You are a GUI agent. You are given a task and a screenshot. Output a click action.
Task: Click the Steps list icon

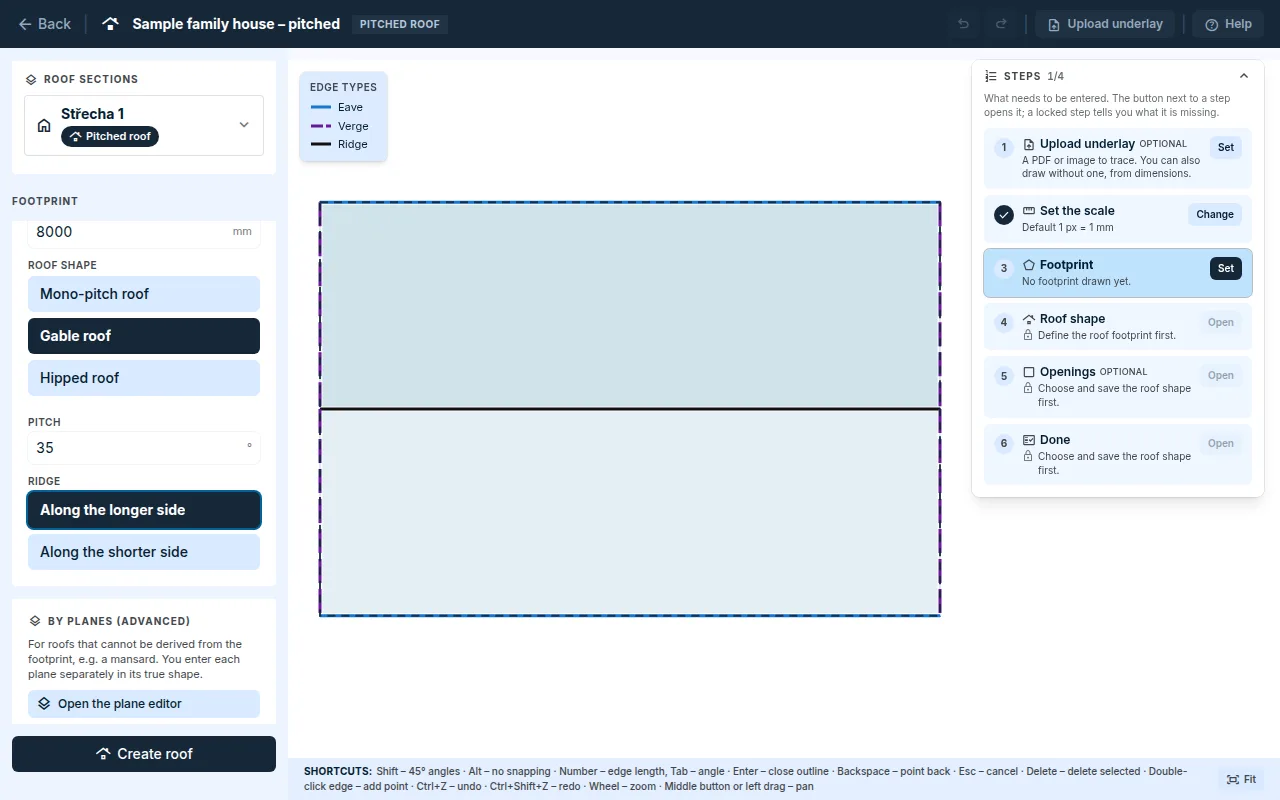click(x=991, y=76)
